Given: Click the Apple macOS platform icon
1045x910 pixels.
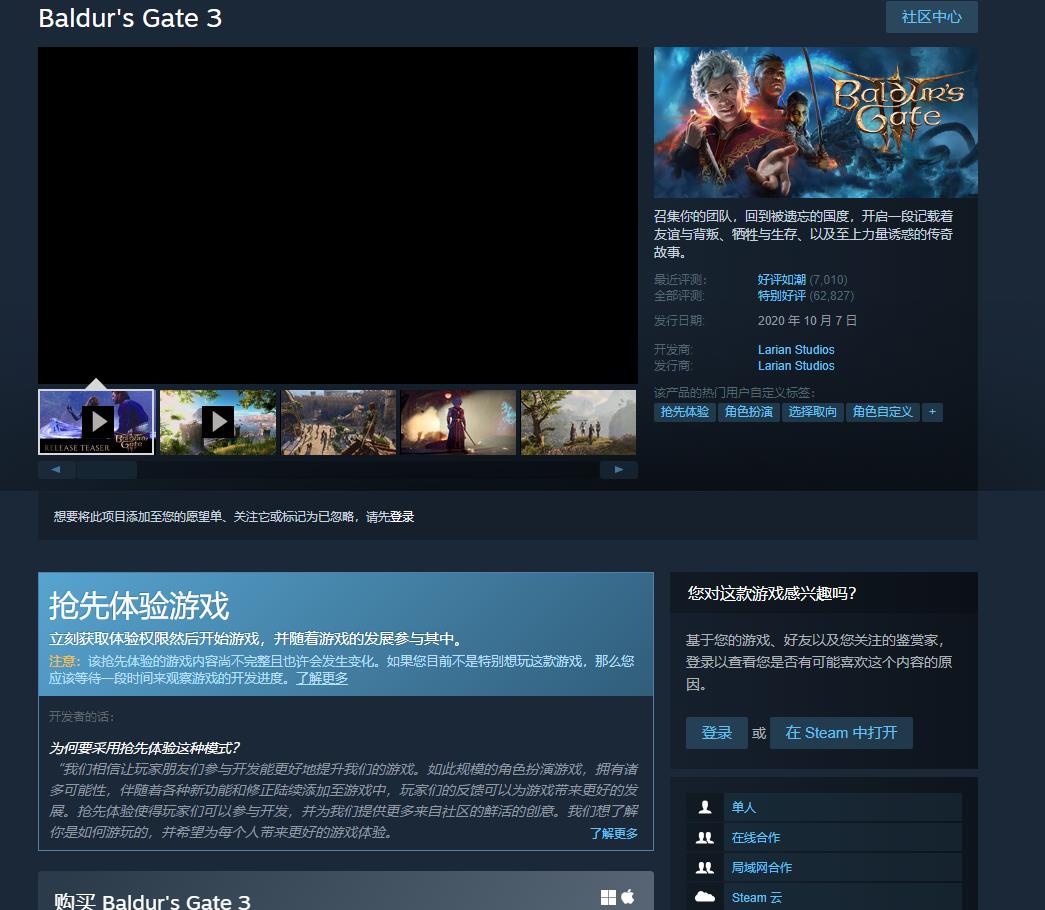Looking at the screenshot, I should click(x=628, y=897).
